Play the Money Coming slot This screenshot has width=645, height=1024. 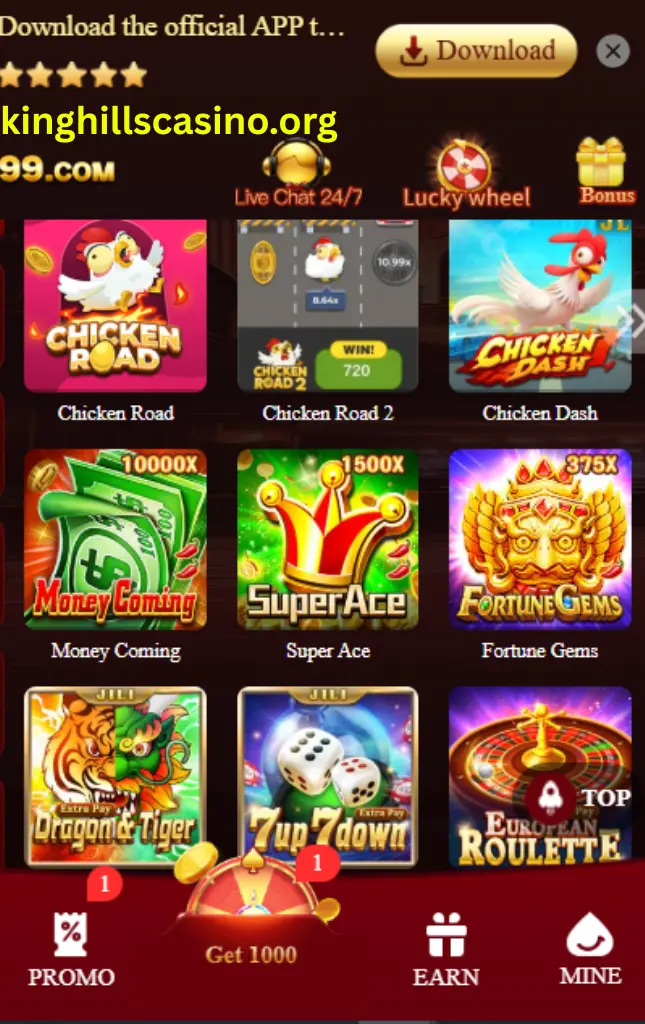tap(115, 539)
